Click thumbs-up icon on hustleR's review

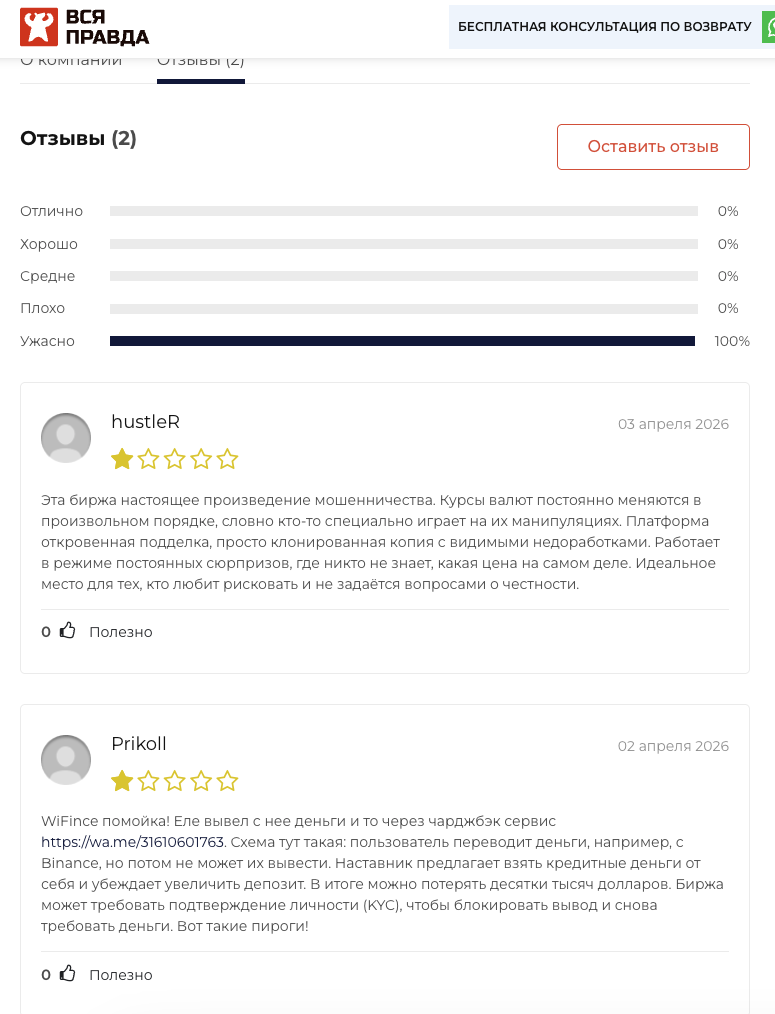68,631
